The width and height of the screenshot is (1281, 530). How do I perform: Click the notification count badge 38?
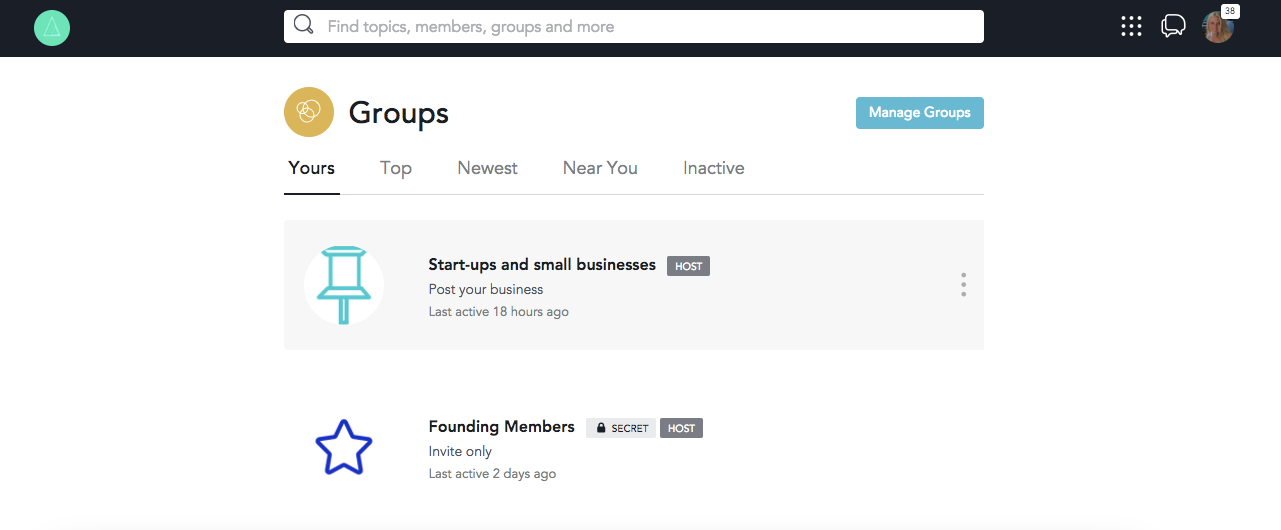point(1230,11)
